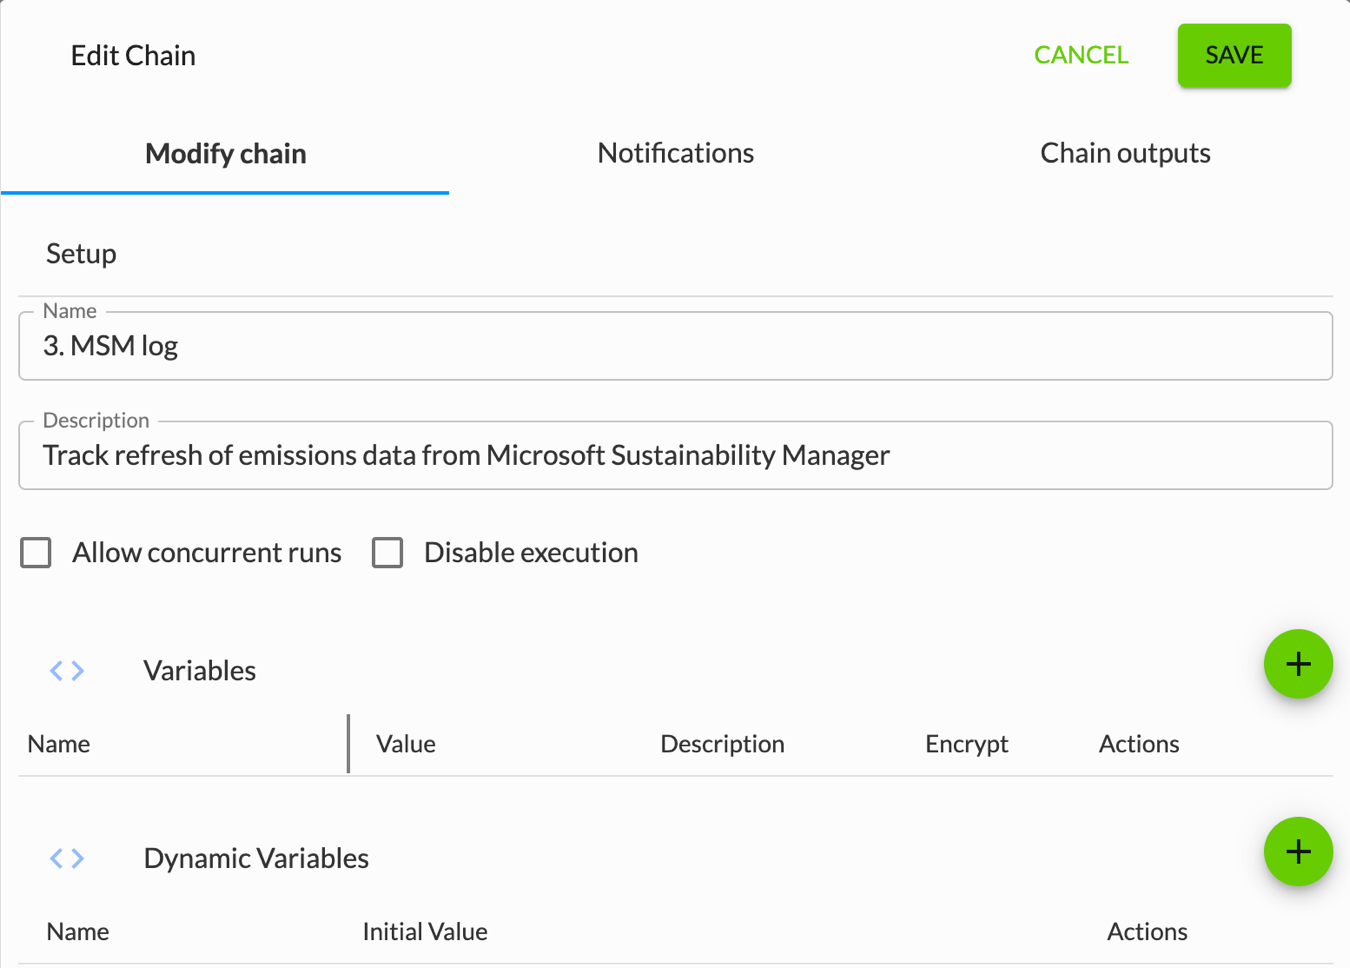Image resolution: width=1350 pixels, height=968 pixels.
Task: Select the Description column header in Variables table
Action: click(x=722, y=744)
